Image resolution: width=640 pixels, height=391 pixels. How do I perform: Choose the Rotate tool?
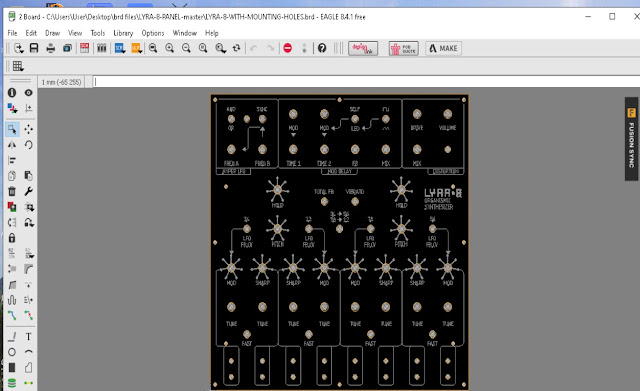28,145
